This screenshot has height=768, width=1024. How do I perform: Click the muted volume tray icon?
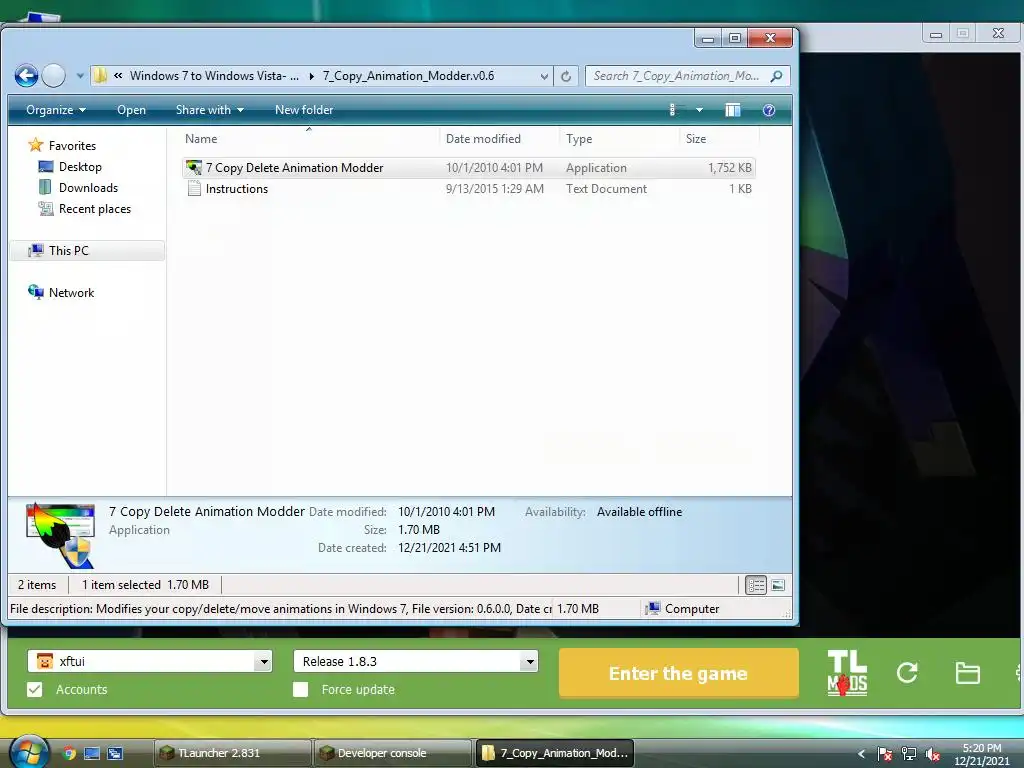click(x=933, y=754)
